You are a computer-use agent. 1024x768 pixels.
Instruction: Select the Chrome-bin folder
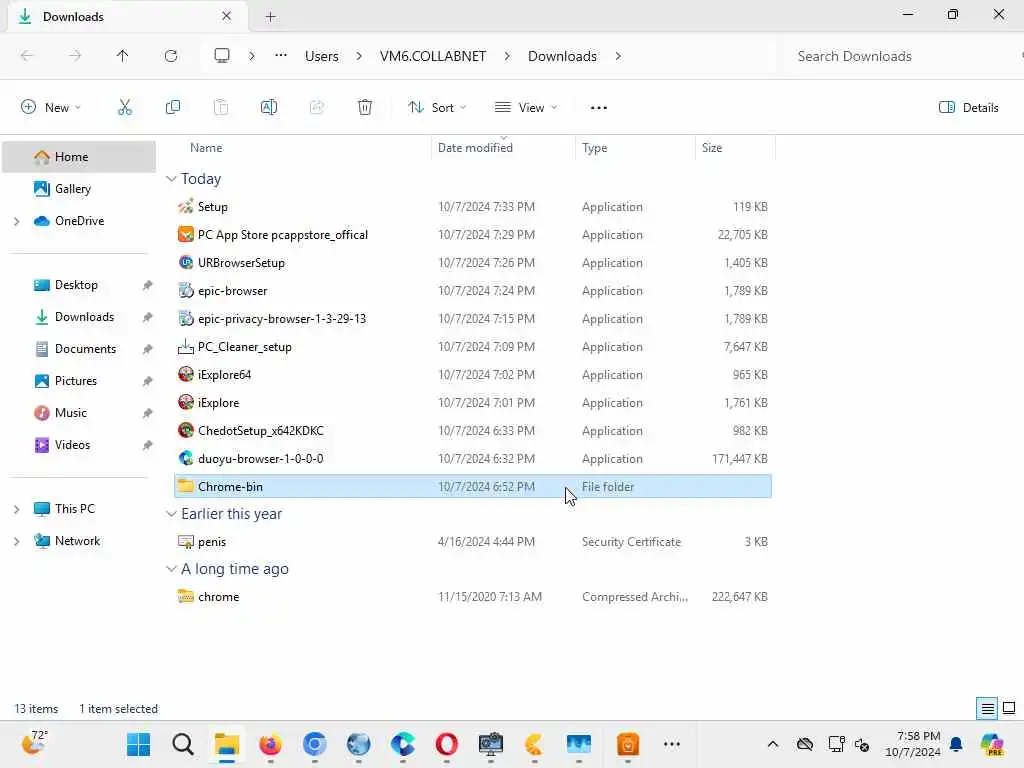[473, 487]
